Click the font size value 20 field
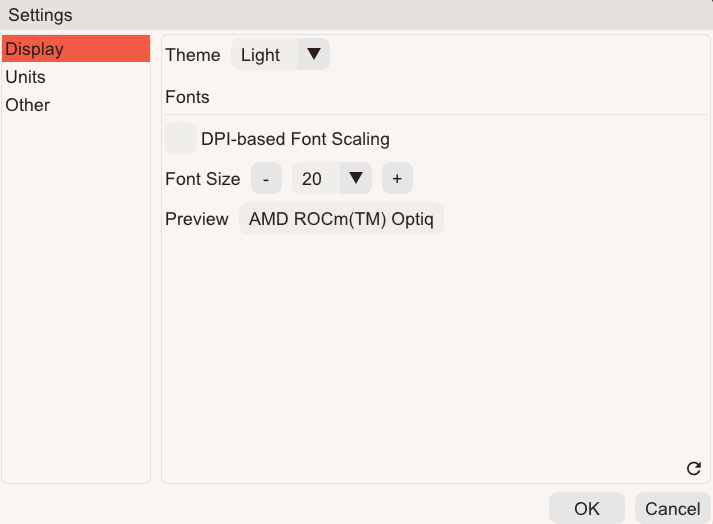The image size is (713, 524). point(314,179)
